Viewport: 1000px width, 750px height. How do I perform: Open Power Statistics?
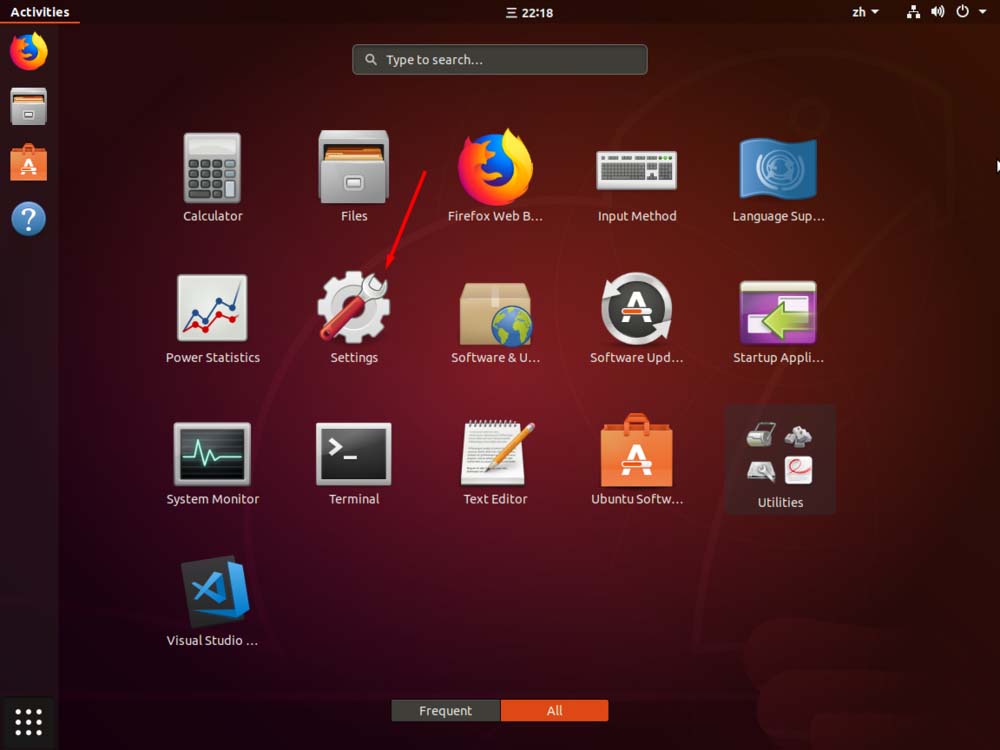pyautogui.click(x=212, y=310)
